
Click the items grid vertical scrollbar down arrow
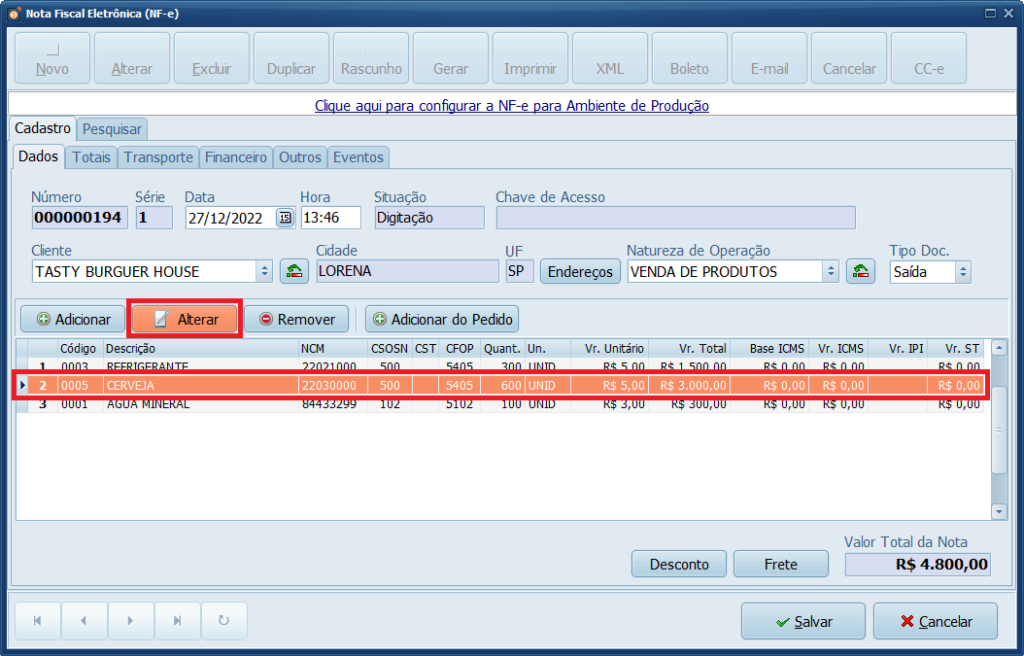(998, 511)
